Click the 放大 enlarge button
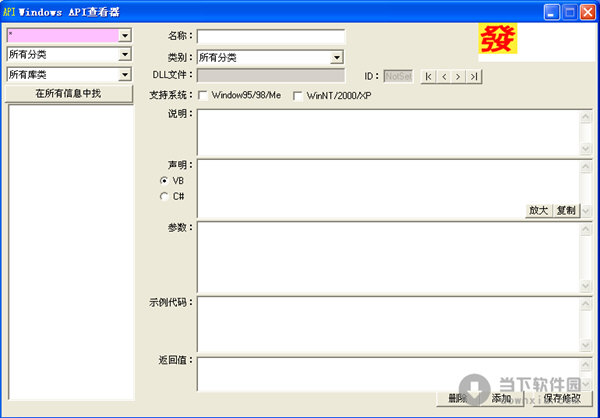Image resolution: width=600 pixels, height=418 pixels. point(538,210)
